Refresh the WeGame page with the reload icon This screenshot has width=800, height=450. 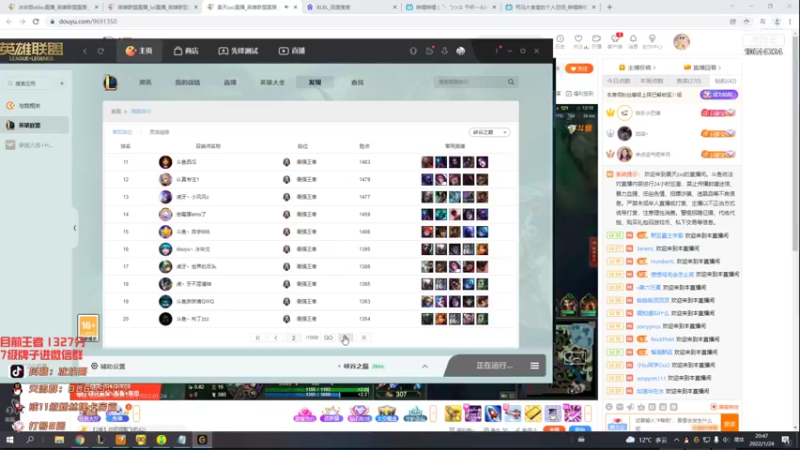click(101, 51)
